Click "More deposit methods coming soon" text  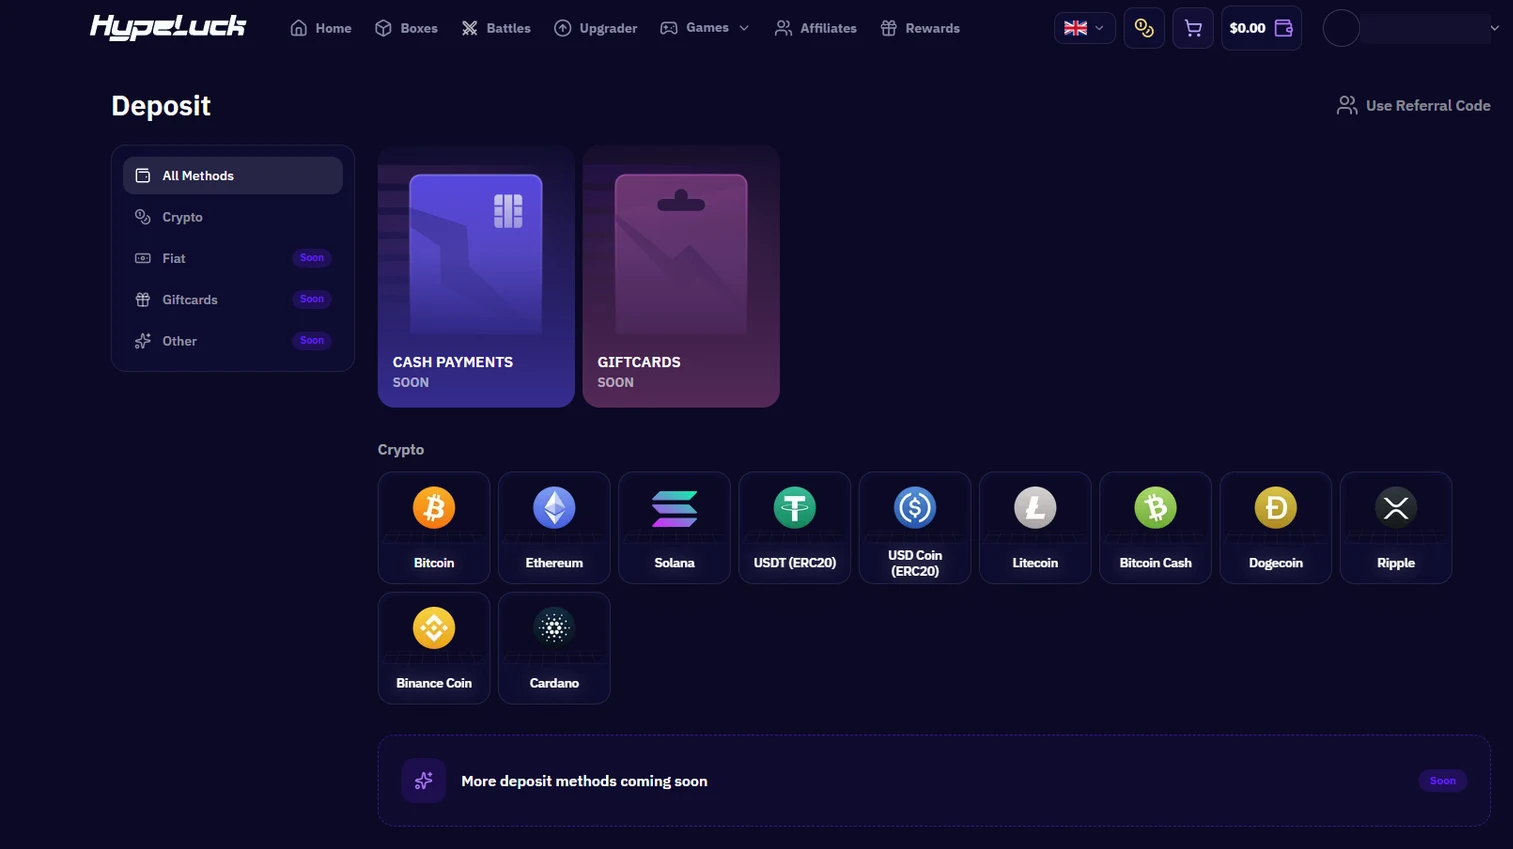tap(584, 781)
